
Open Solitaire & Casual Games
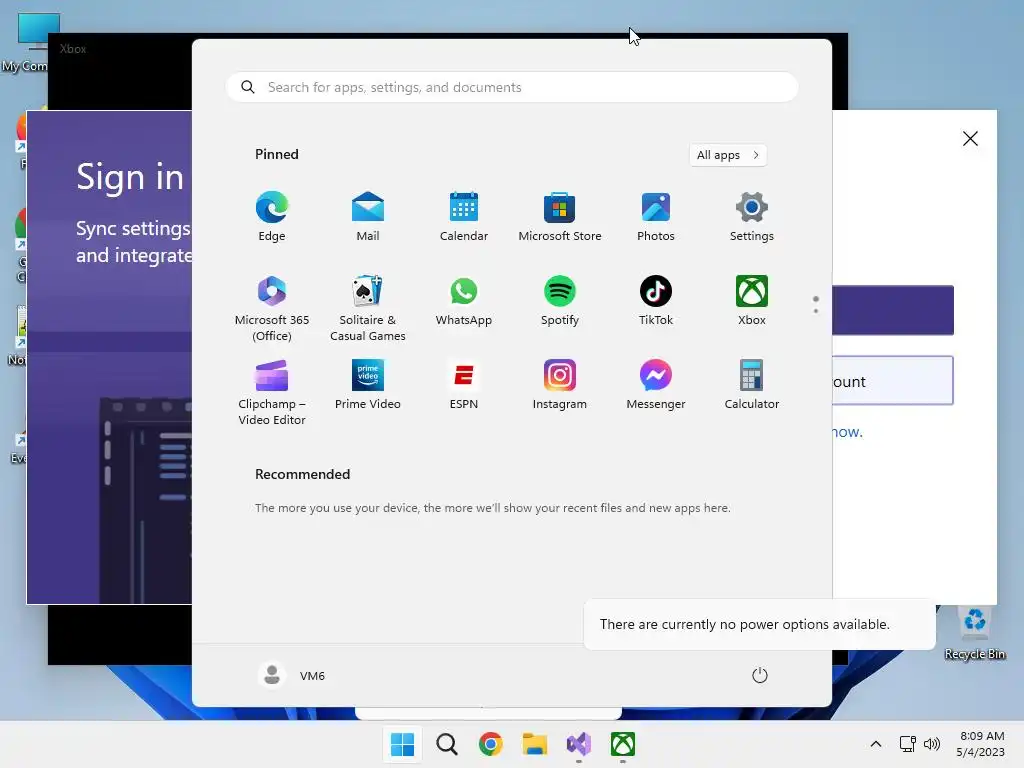pyautogui.click(x=368, y=308)
